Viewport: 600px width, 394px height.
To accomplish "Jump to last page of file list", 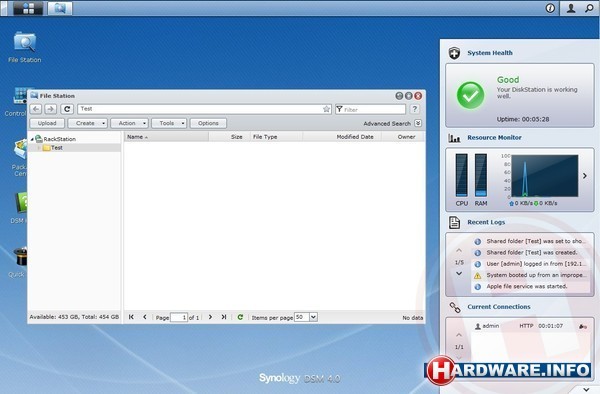I will click(224, 317).
